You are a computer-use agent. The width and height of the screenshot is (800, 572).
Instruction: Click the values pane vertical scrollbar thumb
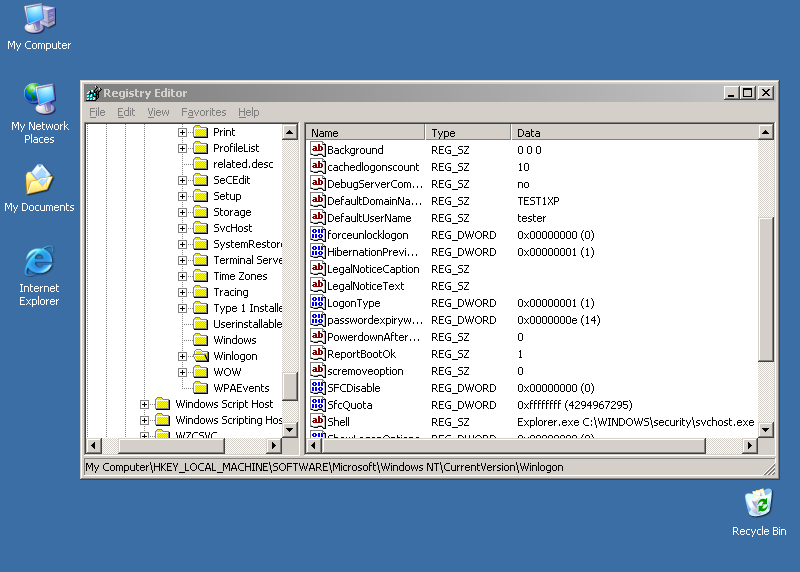pos(765,289)
